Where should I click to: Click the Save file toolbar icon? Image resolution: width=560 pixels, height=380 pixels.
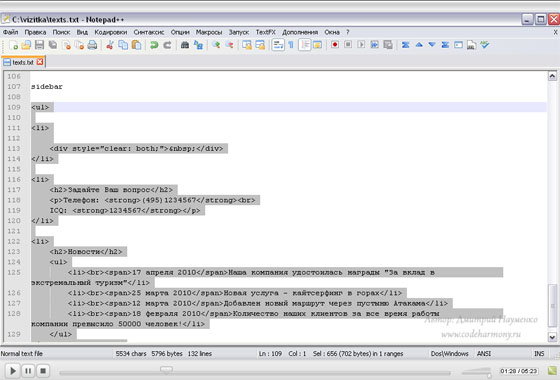[39, 45]
